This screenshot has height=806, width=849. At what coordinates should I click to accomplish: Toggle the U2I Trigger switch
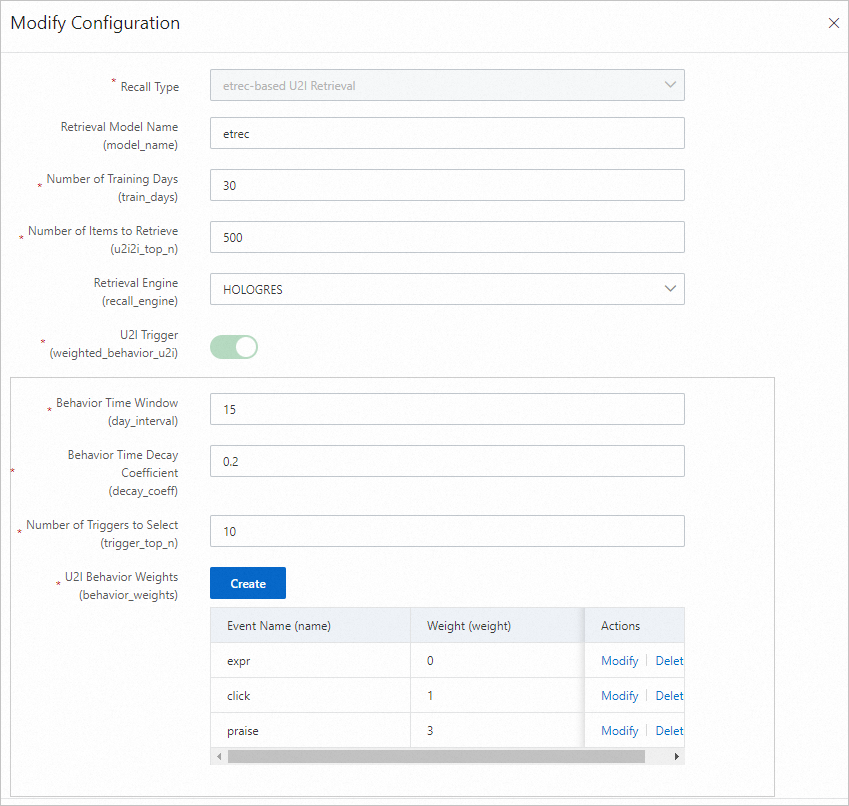tap(234, 347)
